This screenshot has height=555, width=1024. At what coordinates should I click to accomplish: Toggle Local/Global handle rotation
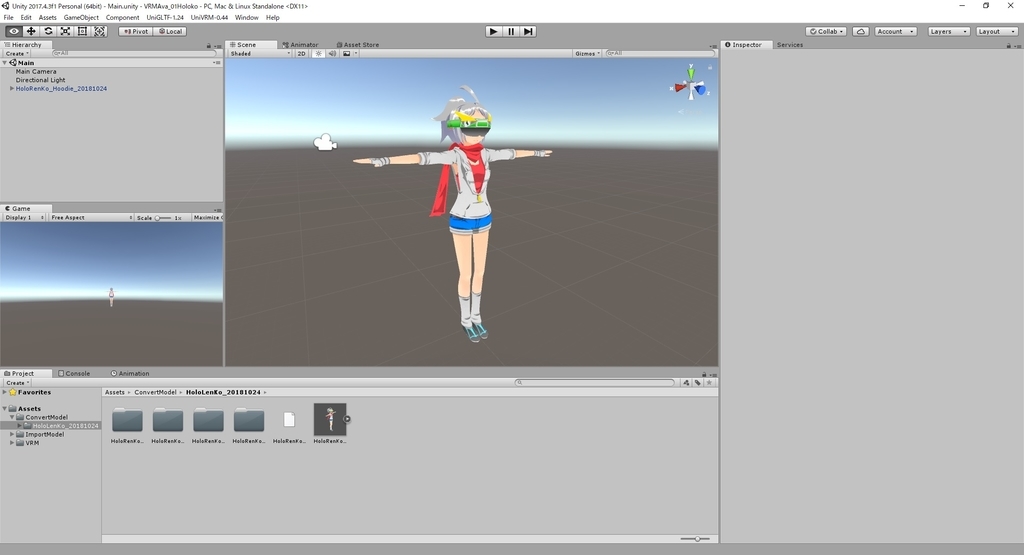click(x=170, y=31)
